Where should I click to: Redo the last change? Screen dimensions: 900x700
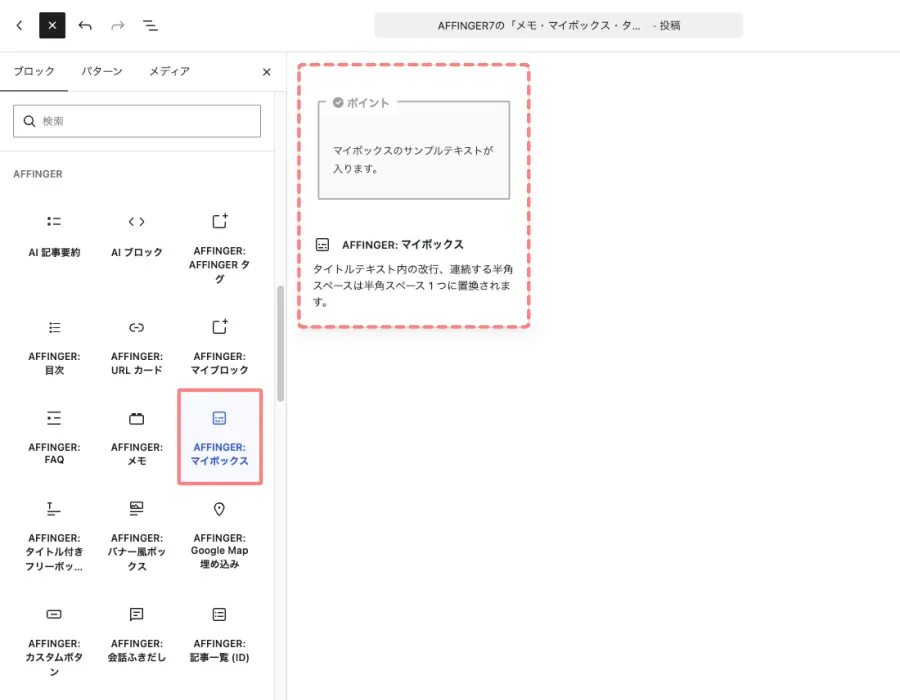(x=118, y=25)
